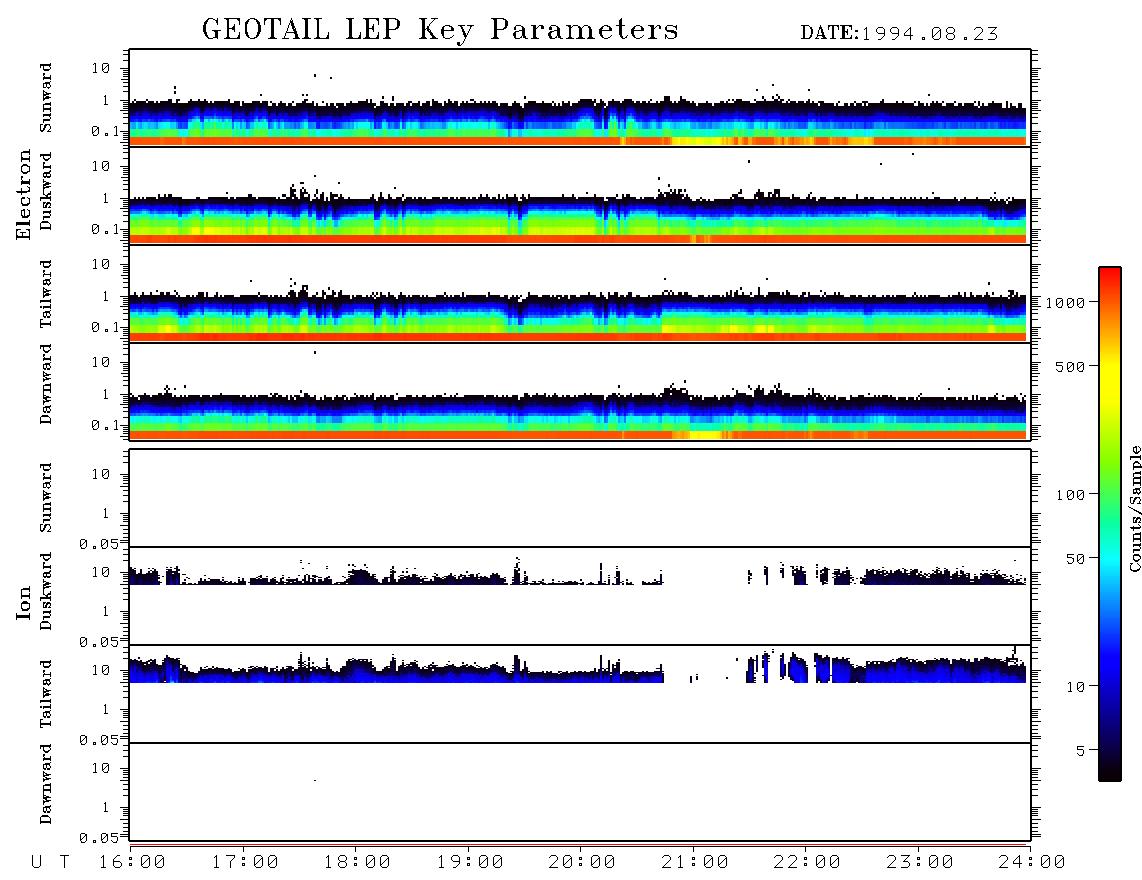Click the Electron 'Sunward' panel label
The width and height of the screenshot is (1142, 880).
(x=46, y=98)
